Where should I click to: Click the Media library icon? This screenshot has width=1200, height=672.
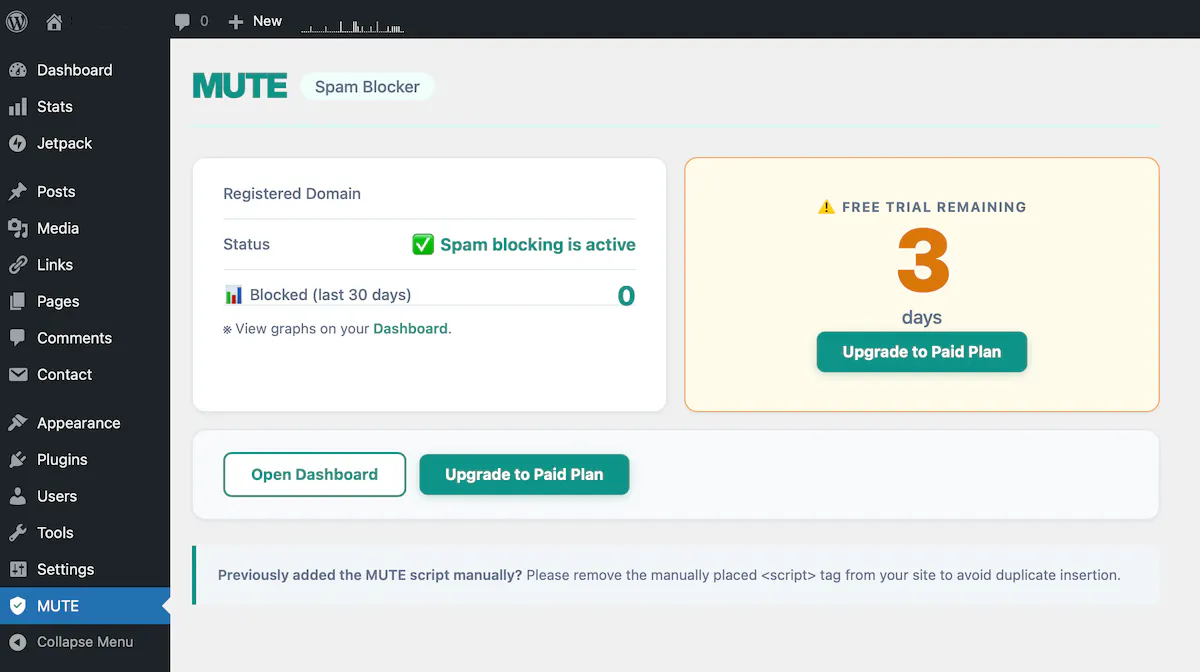18,228
